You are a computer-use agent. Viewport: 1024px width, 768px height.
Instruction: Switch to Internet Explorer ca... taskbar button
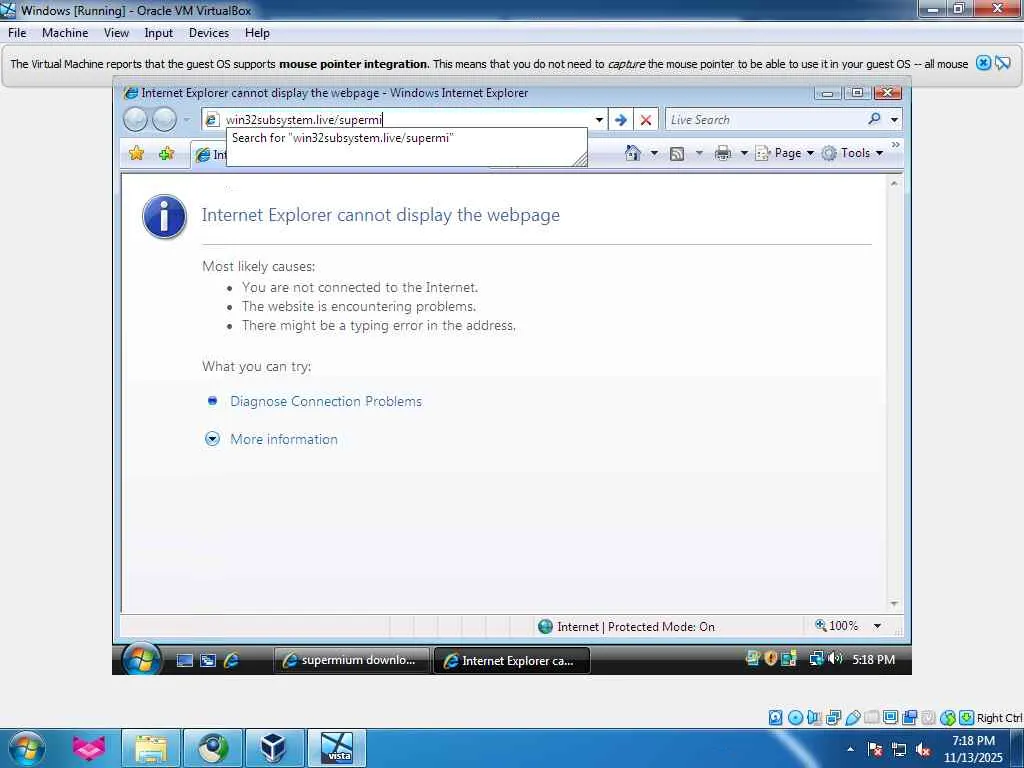[512, 661]
